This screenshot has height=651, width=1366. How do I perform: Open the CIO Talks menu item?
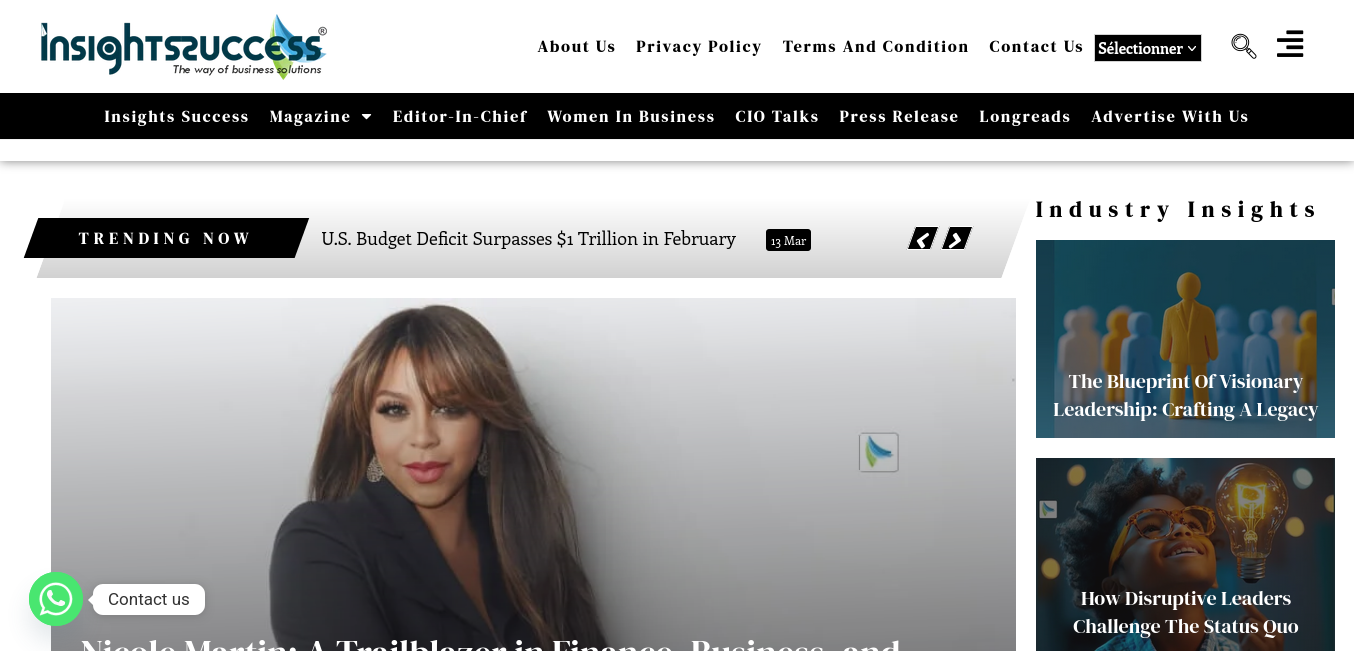777,117
